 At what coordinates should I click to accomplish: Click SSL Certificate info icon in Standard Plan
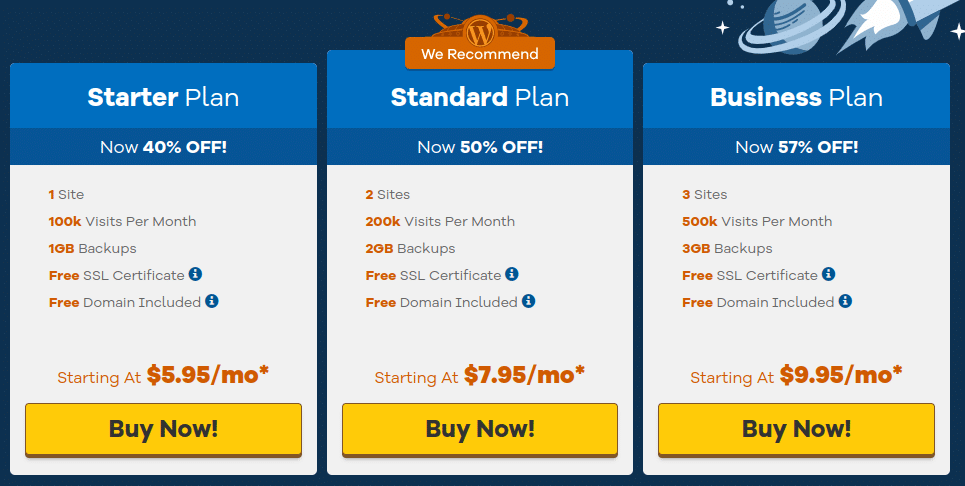tap(511, 274)
